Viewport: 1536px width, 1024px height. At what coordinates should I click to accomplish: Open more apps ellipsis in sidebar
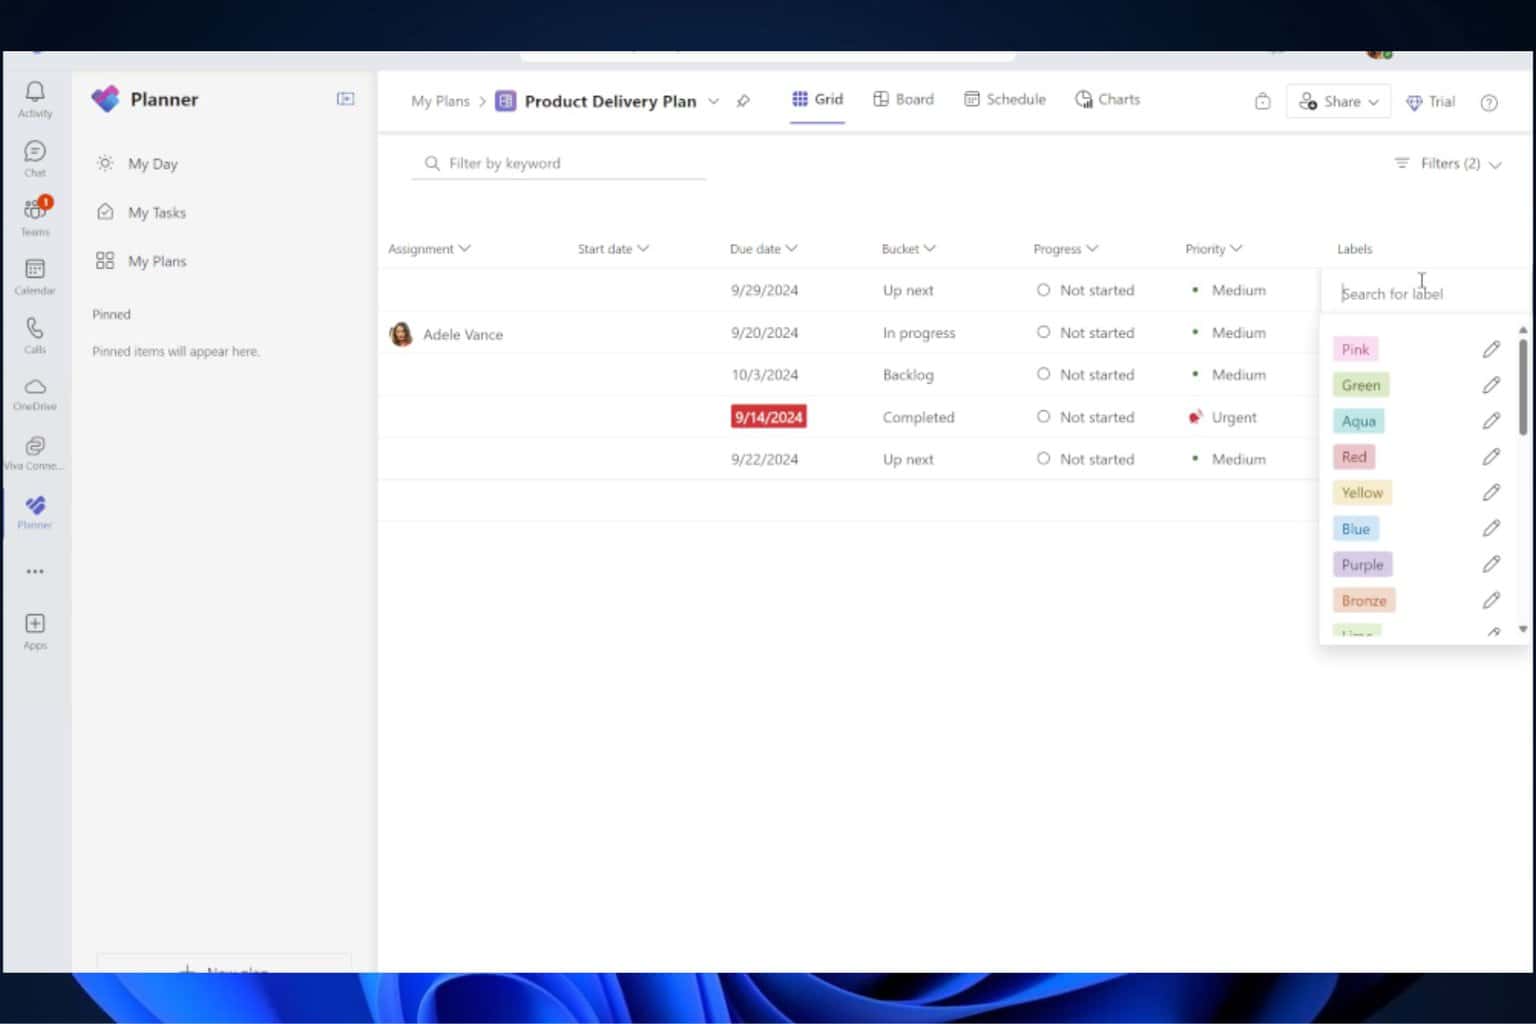(35, 571)
